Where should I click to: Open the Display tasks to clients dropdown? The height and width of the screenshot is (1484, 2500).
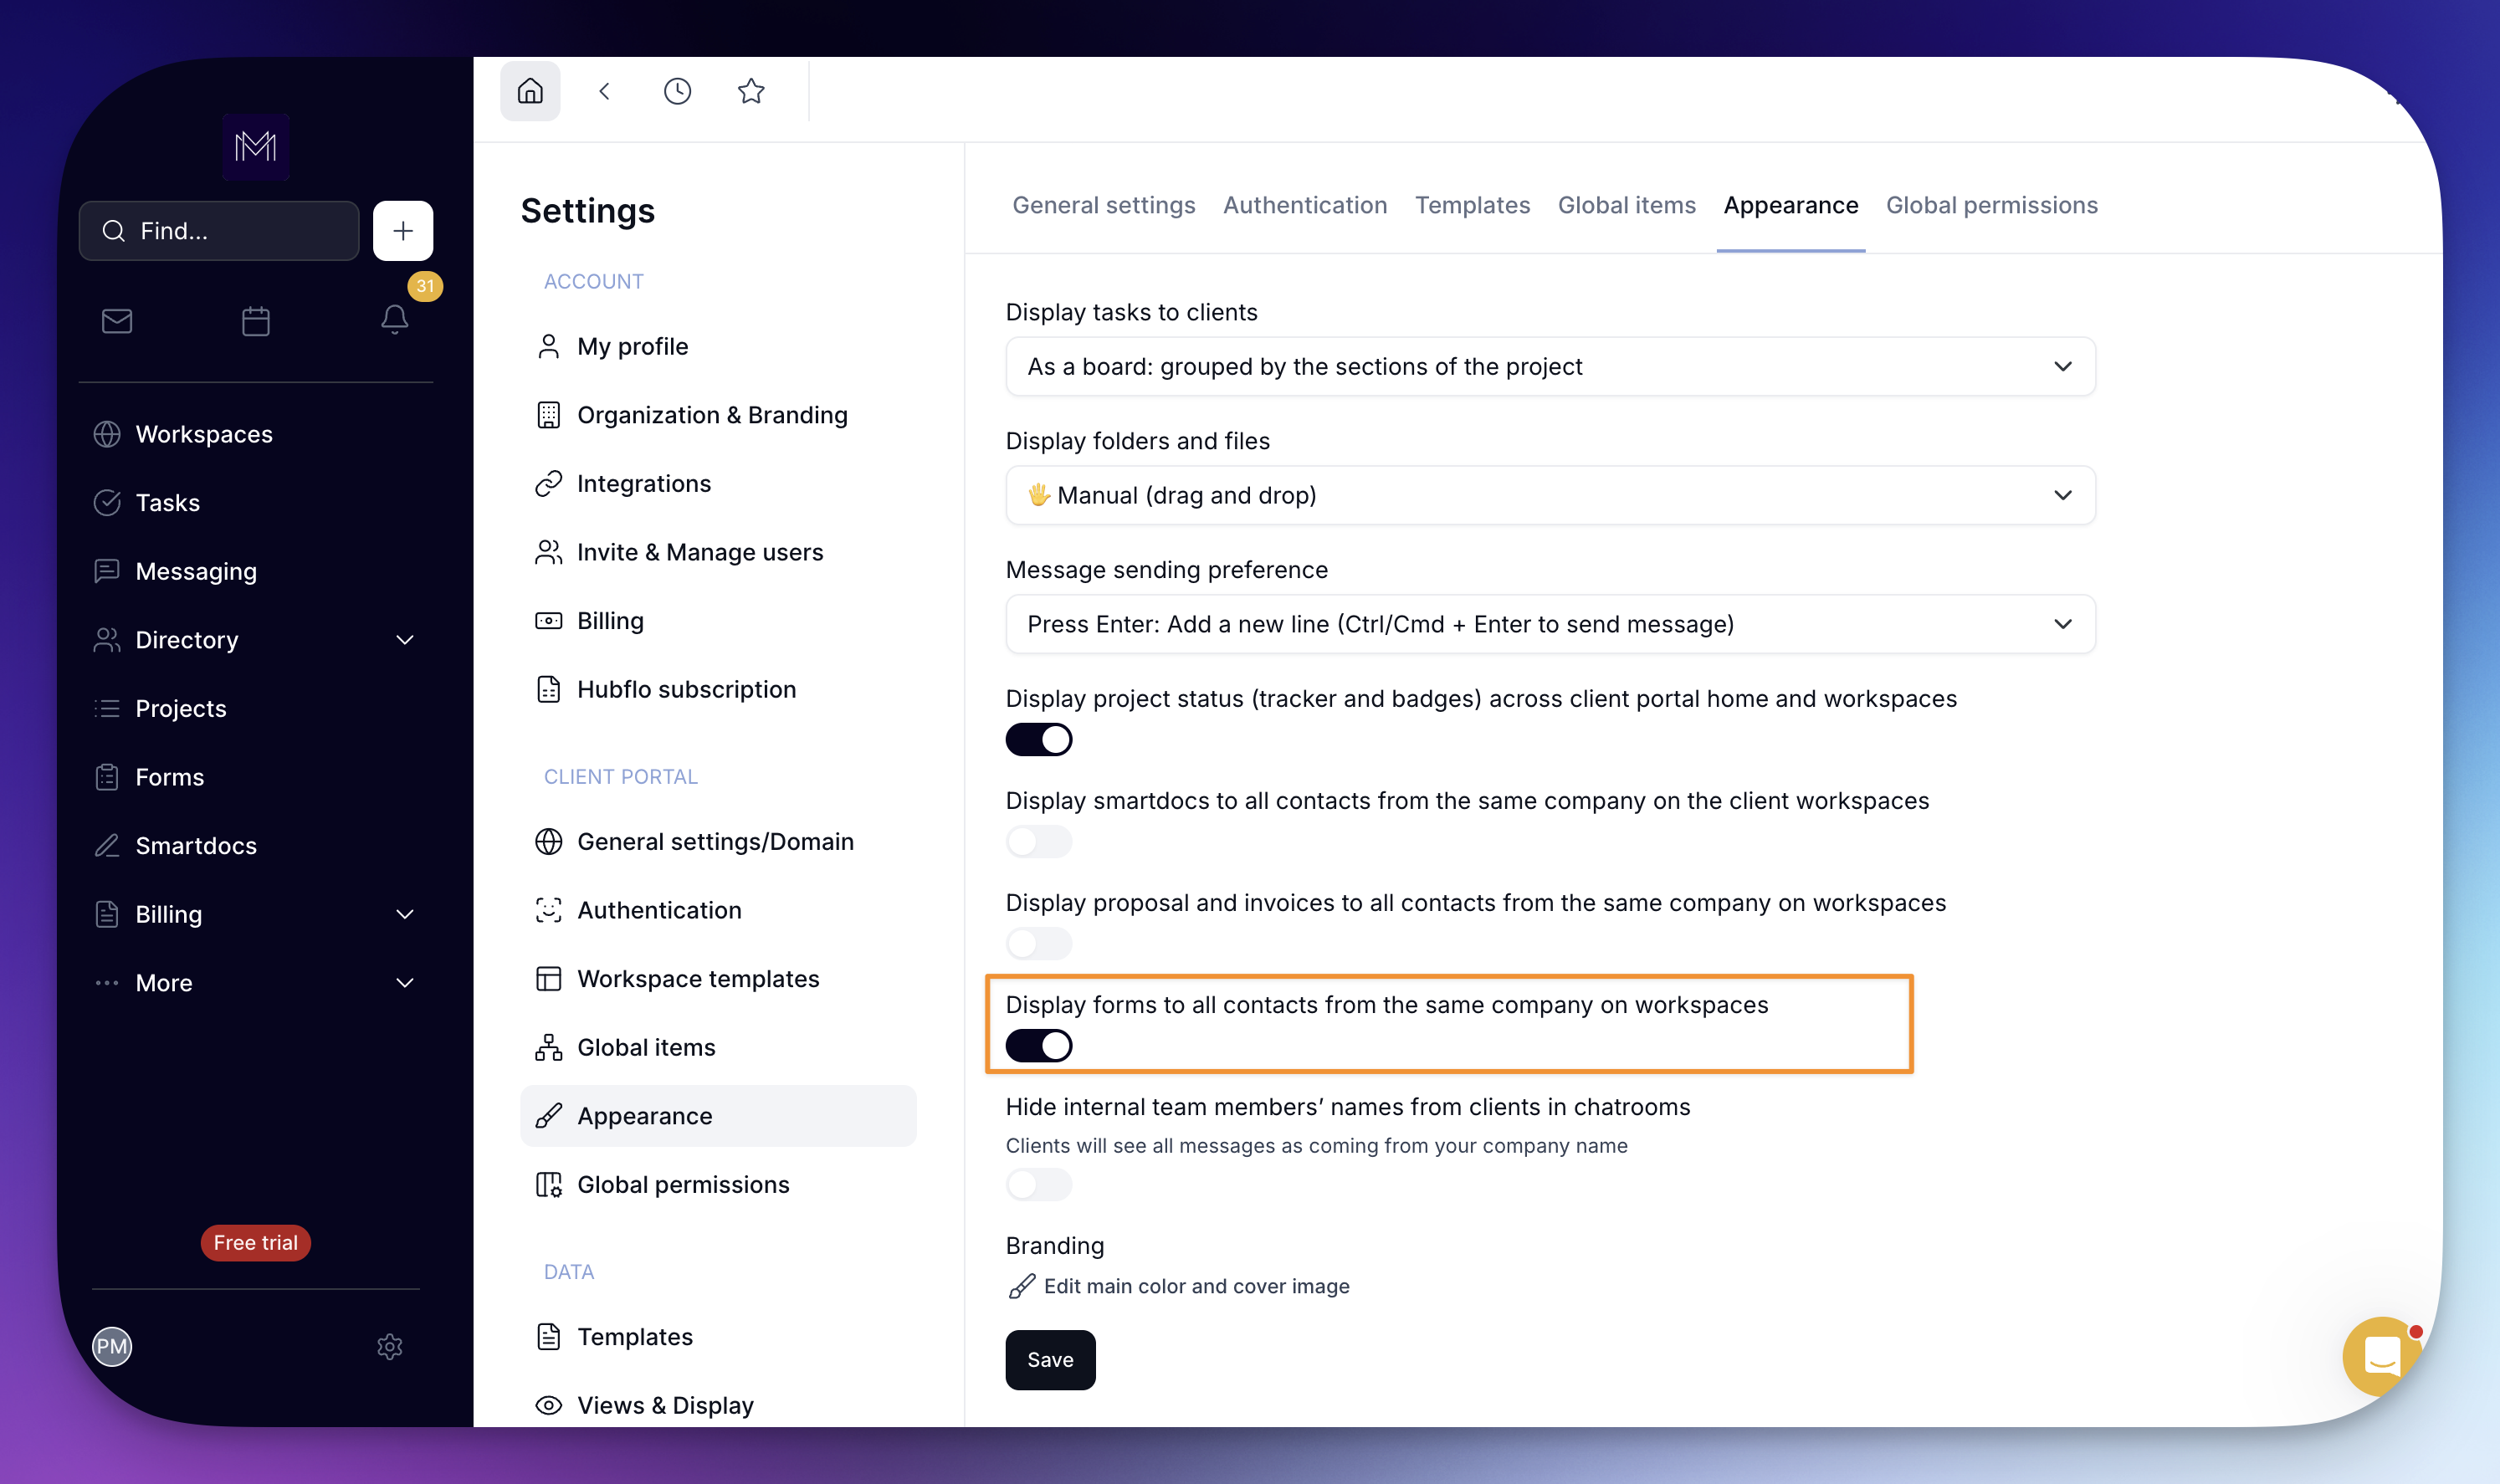(x=1550, y=367)
